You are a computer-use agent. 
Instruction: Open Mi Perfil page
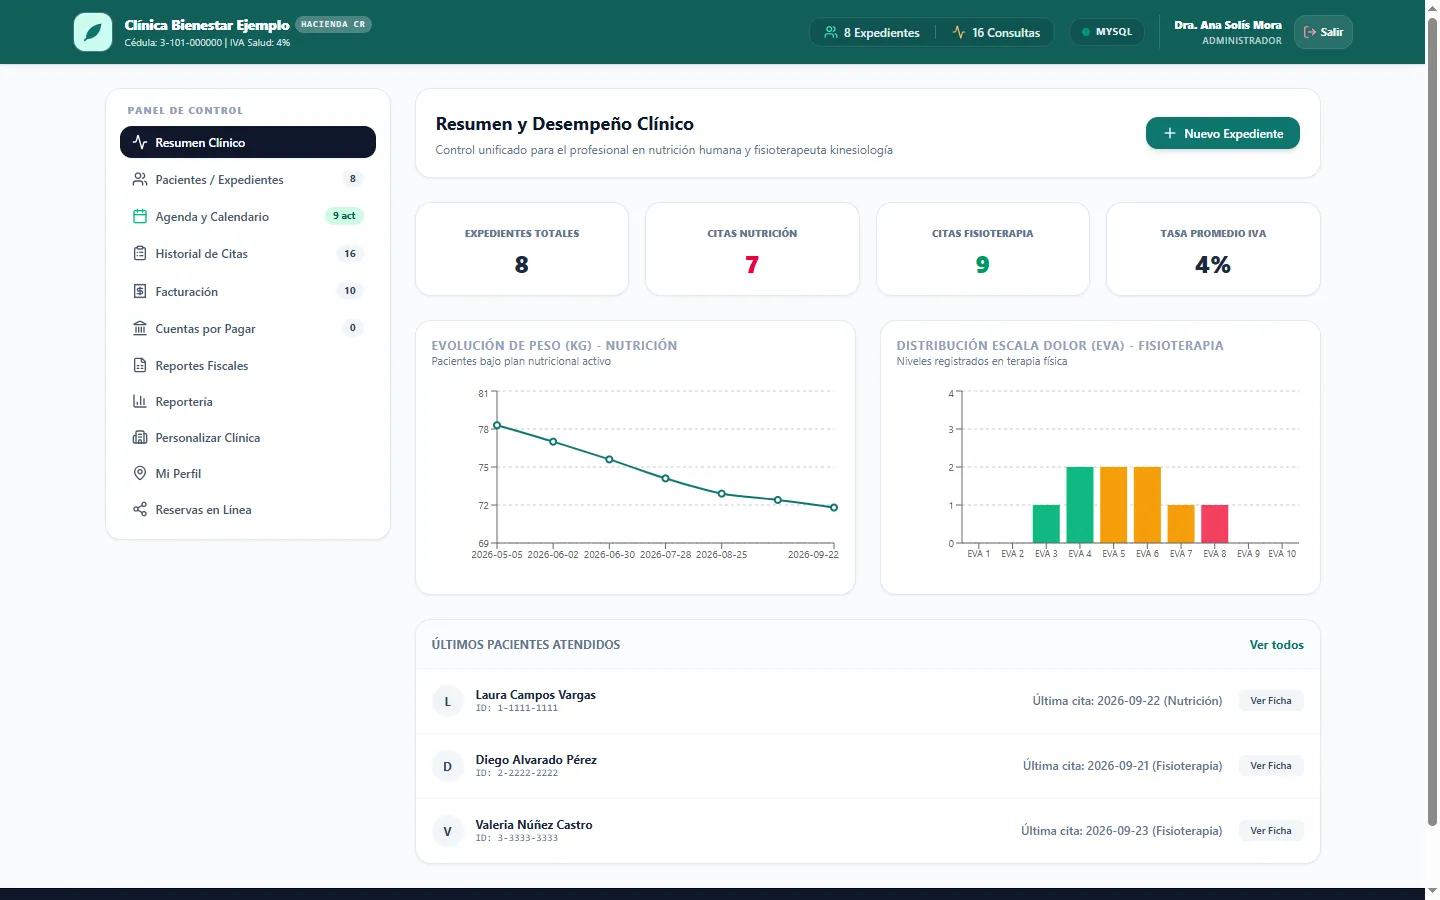(248, 473)
